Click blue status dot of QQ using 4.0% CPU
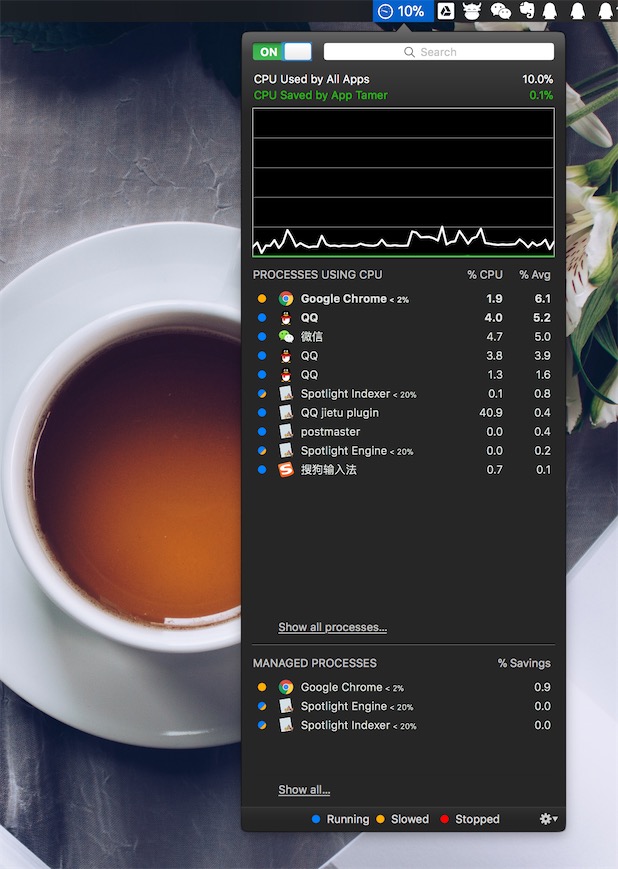 tap(262, 318)
